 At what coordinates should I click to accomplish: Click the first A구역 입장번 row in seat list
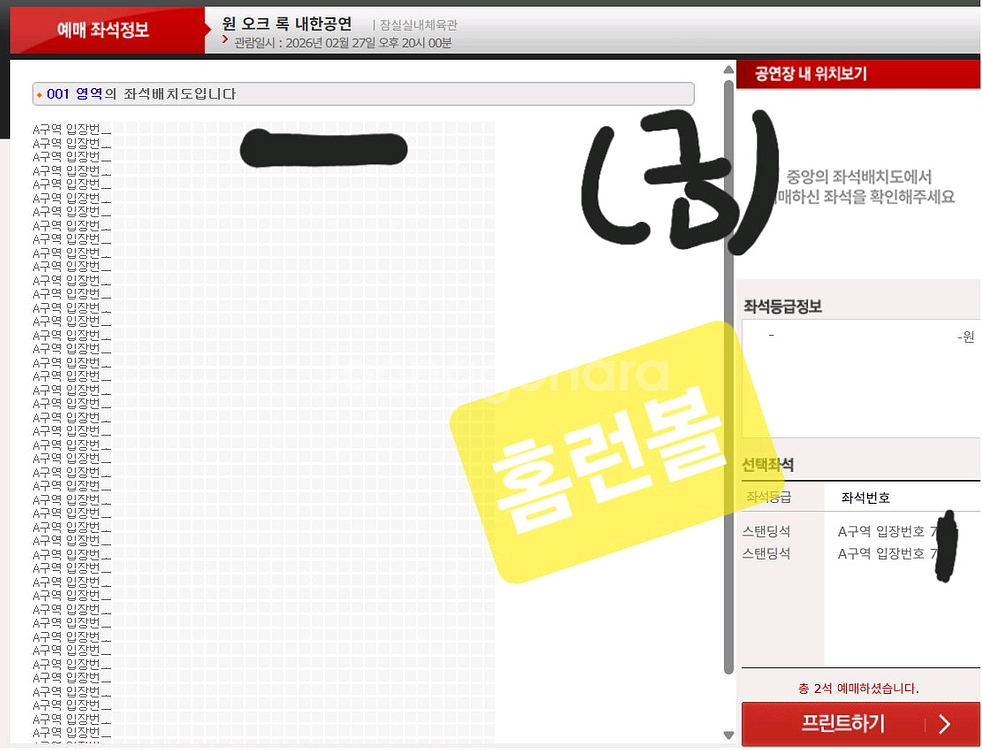(71, 129)
